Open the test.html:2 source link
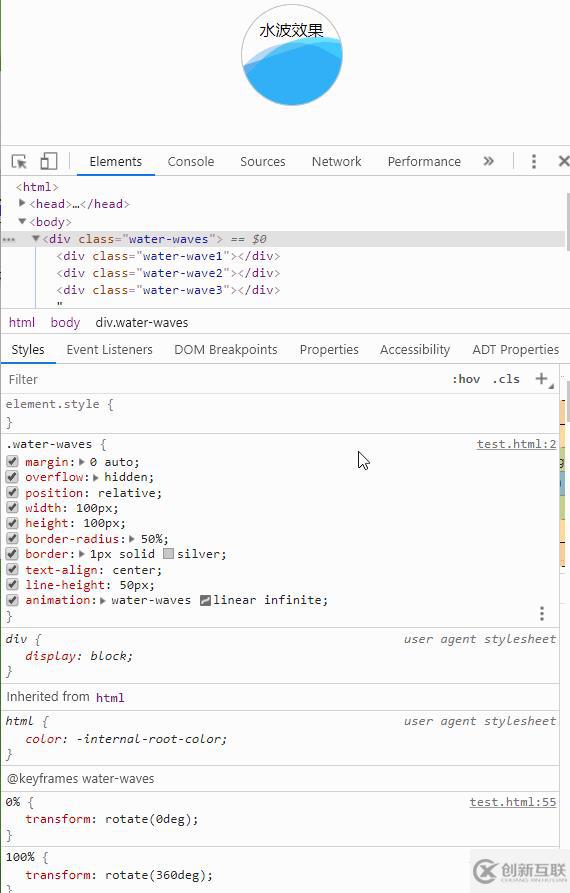The width and height of the screenshot is (570, 893). [516, 444]
